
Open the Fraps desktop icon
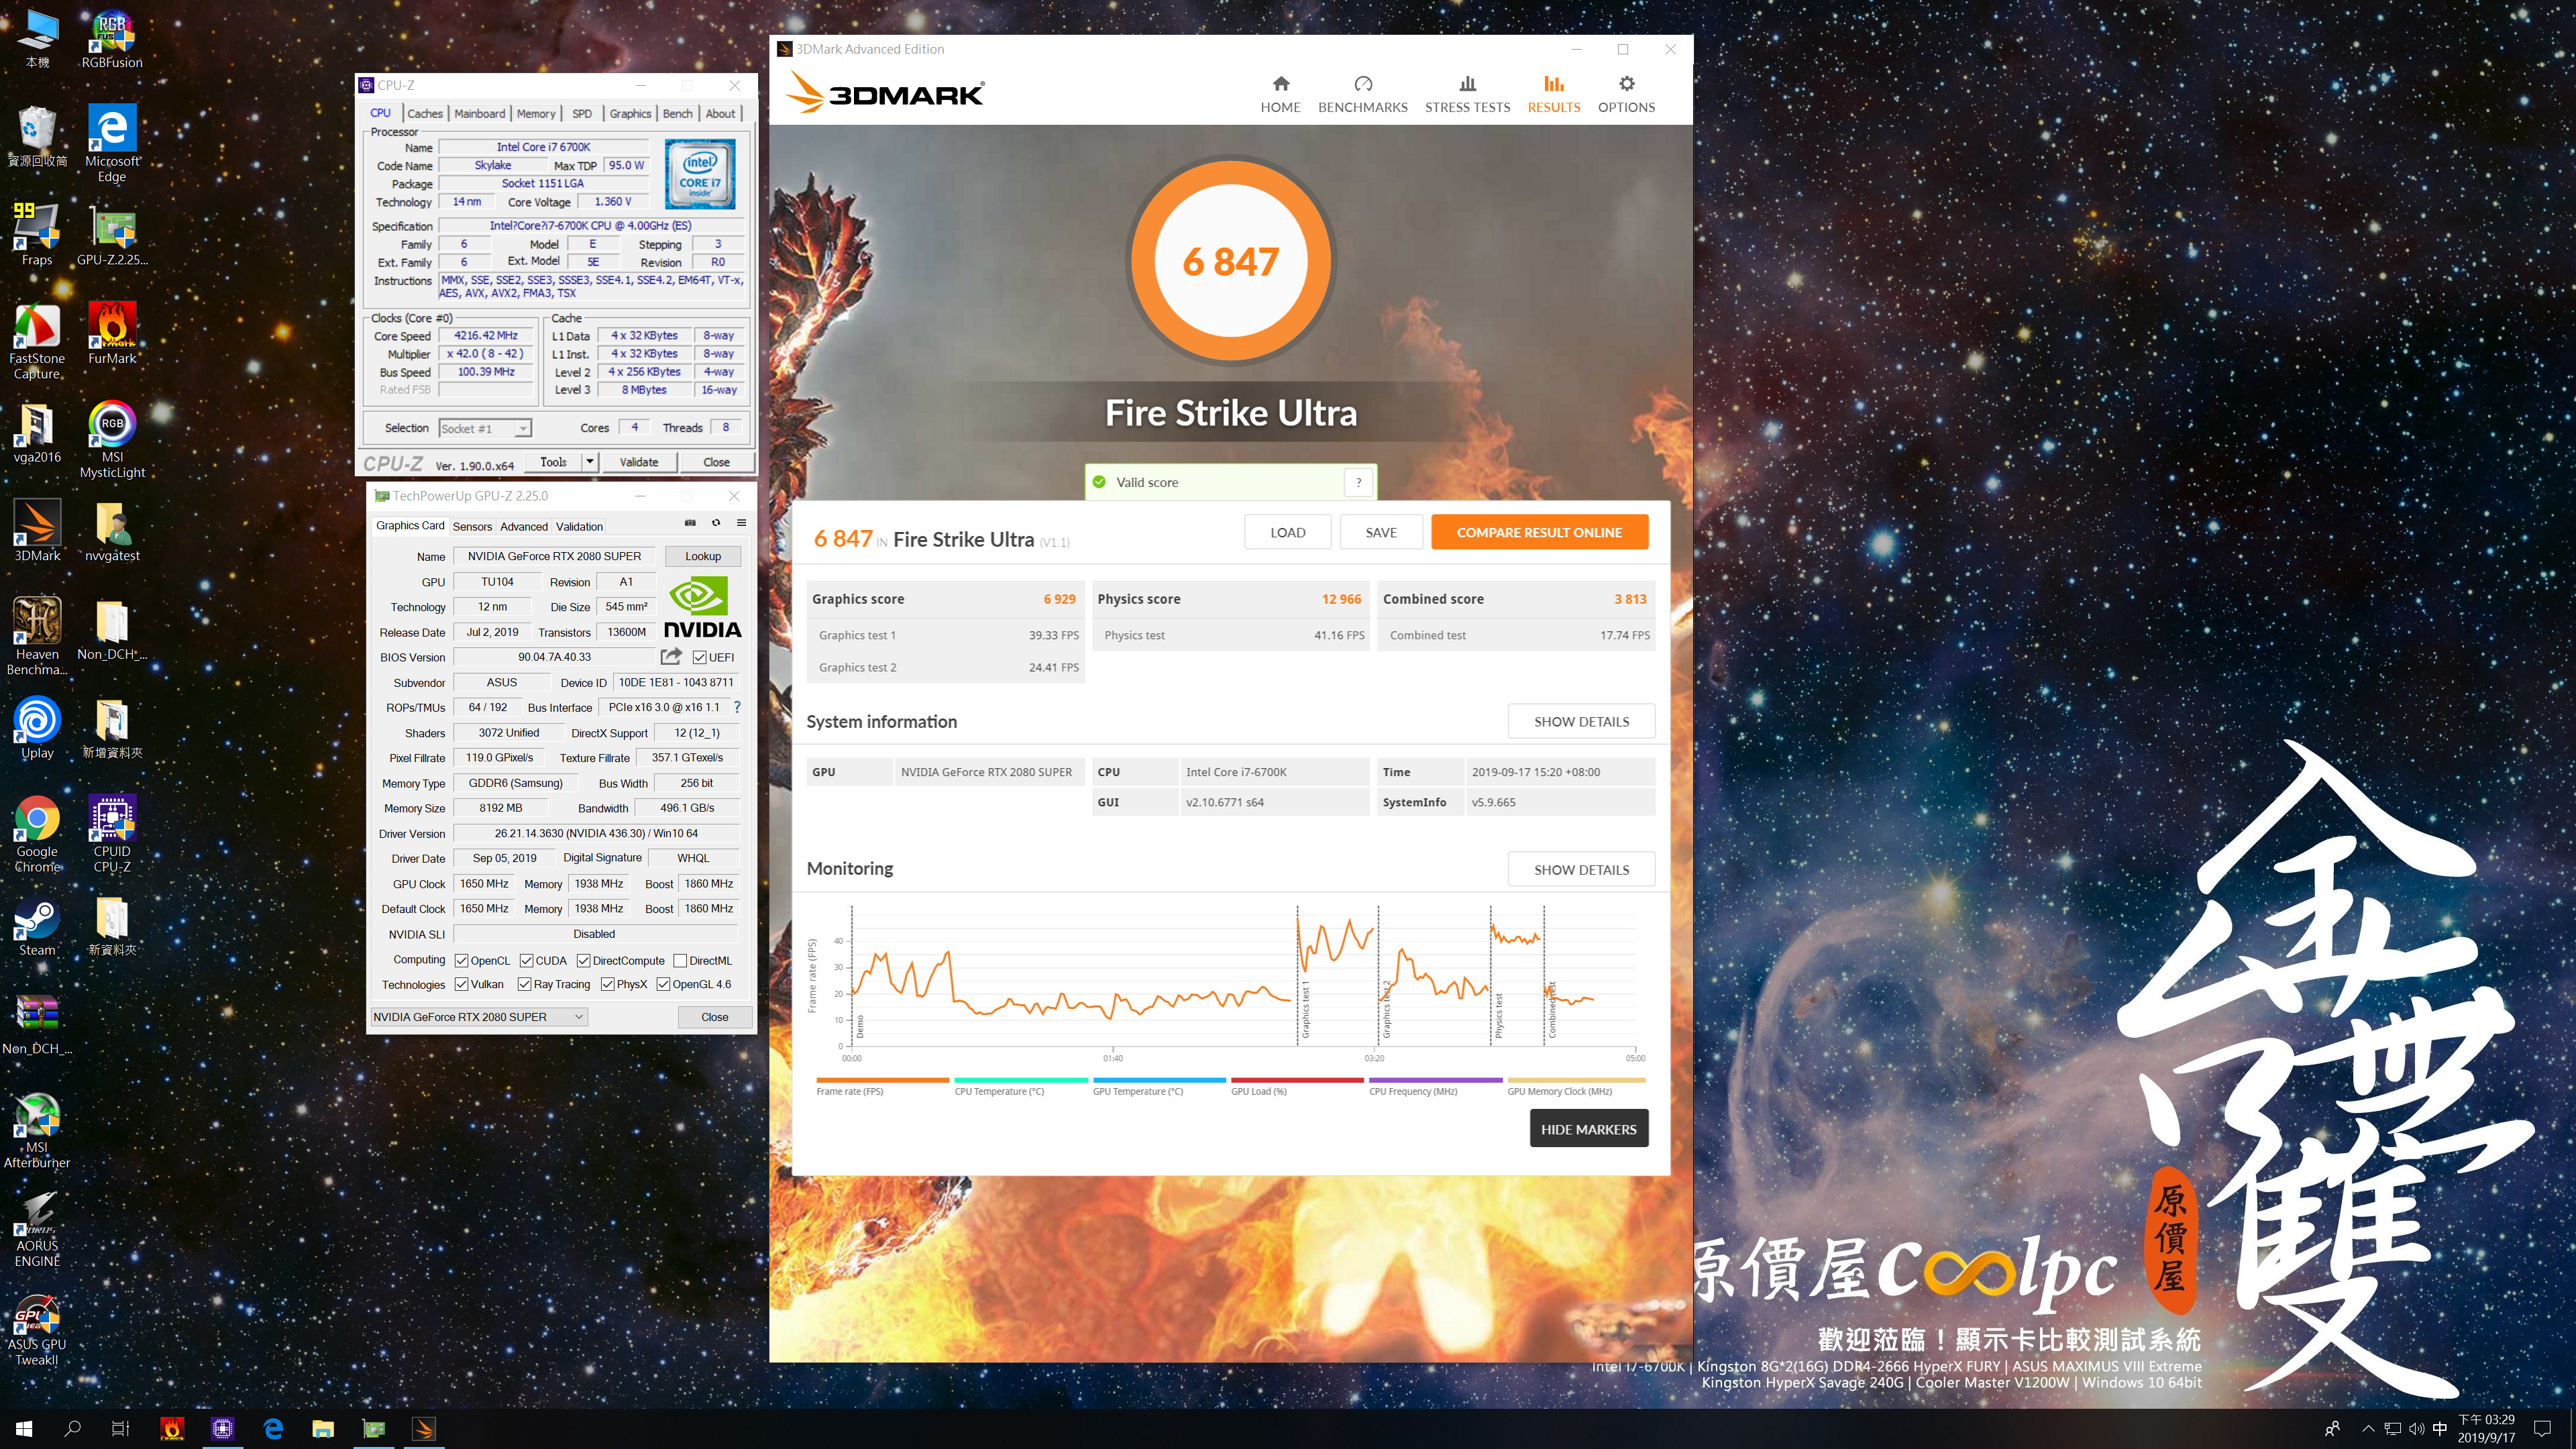coord(37,235)
